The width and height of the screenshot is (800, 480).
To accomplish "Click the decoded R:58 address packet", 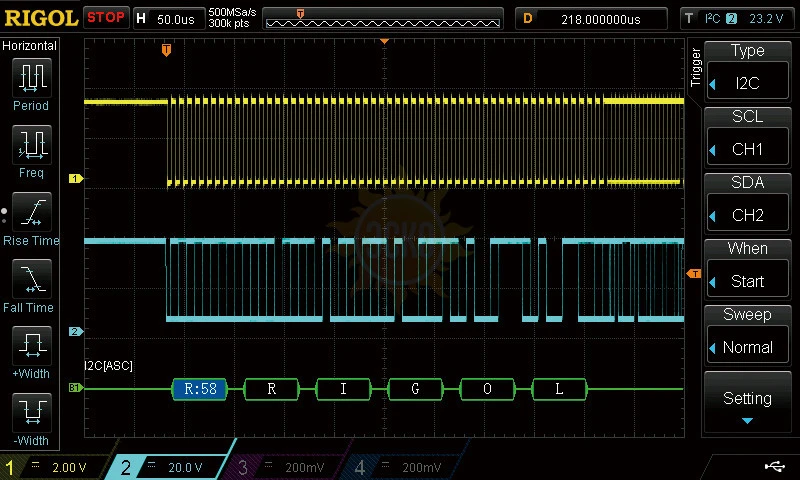I will [200, 389].
